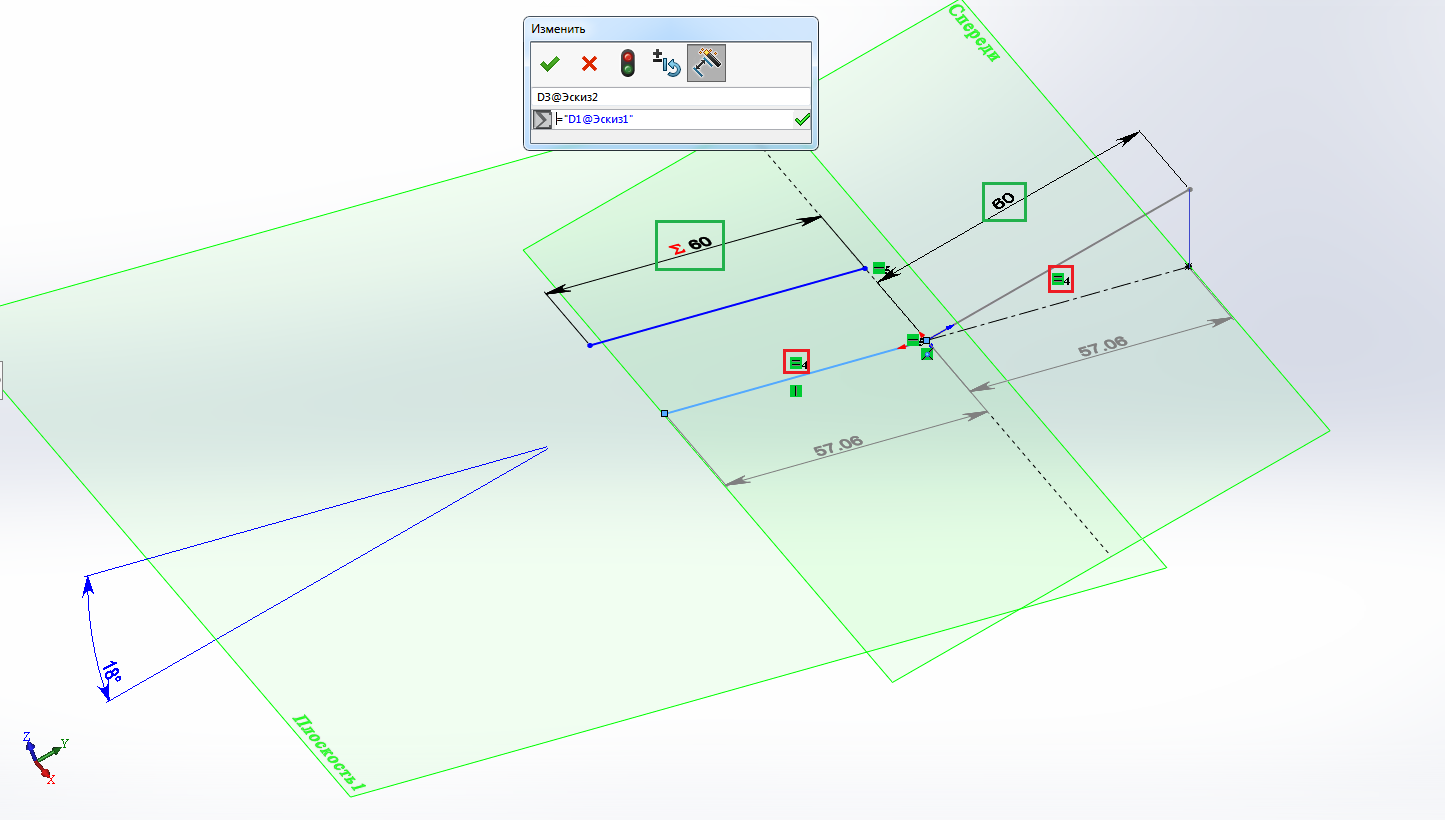Select the dark blue sketch line
This screenshot has width=1445, height=820.
tap(727, 307)
